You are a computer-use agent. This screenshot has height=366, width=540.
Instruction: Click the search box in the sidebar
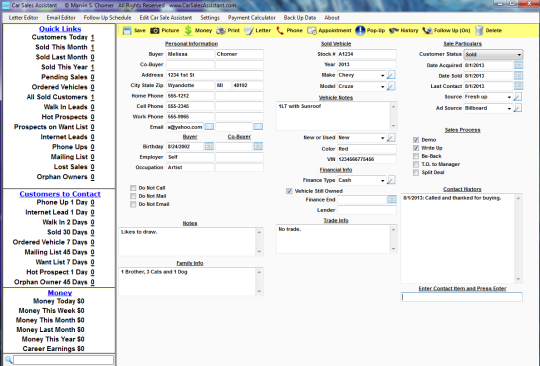pyautogui.click(x=63, y=360)
